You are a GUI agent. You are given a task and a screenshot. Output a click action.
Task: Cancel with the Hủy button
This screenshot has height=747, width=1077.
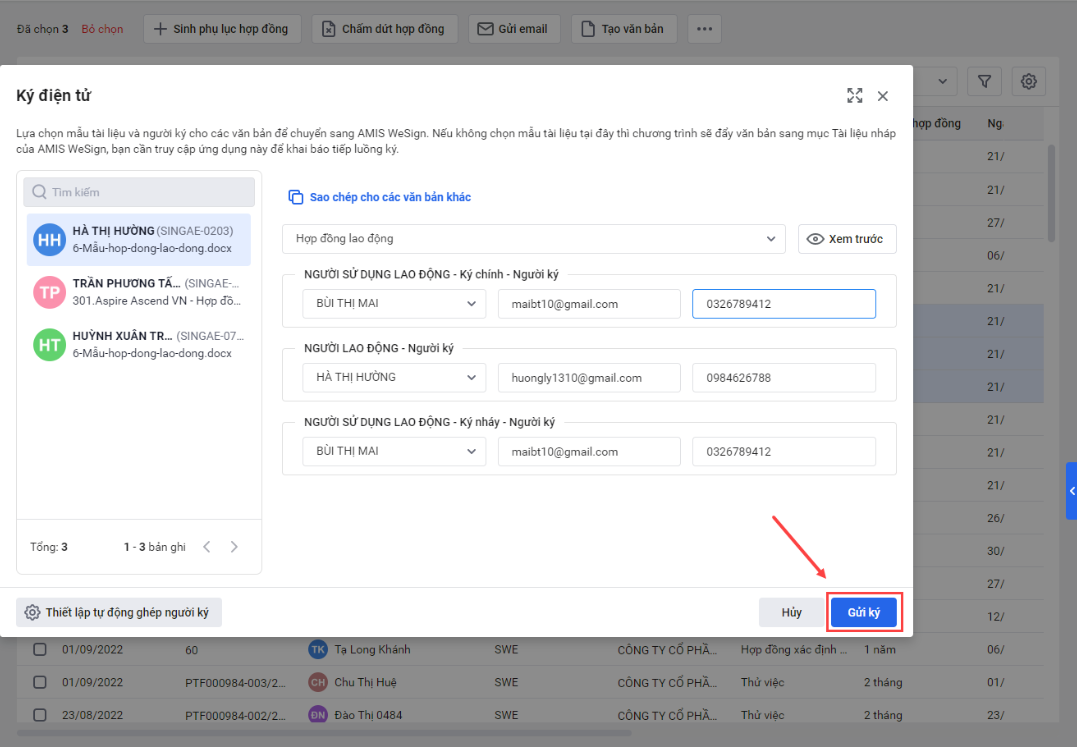tap(791, 612)
